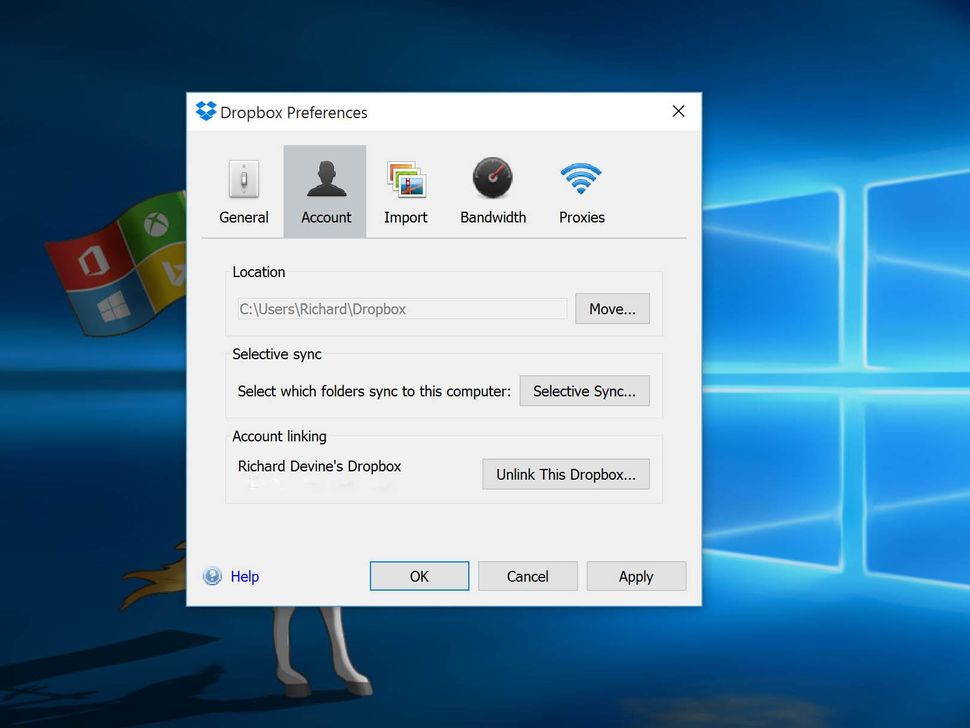Unlink This Dropbox account

[x=565, y=473]
